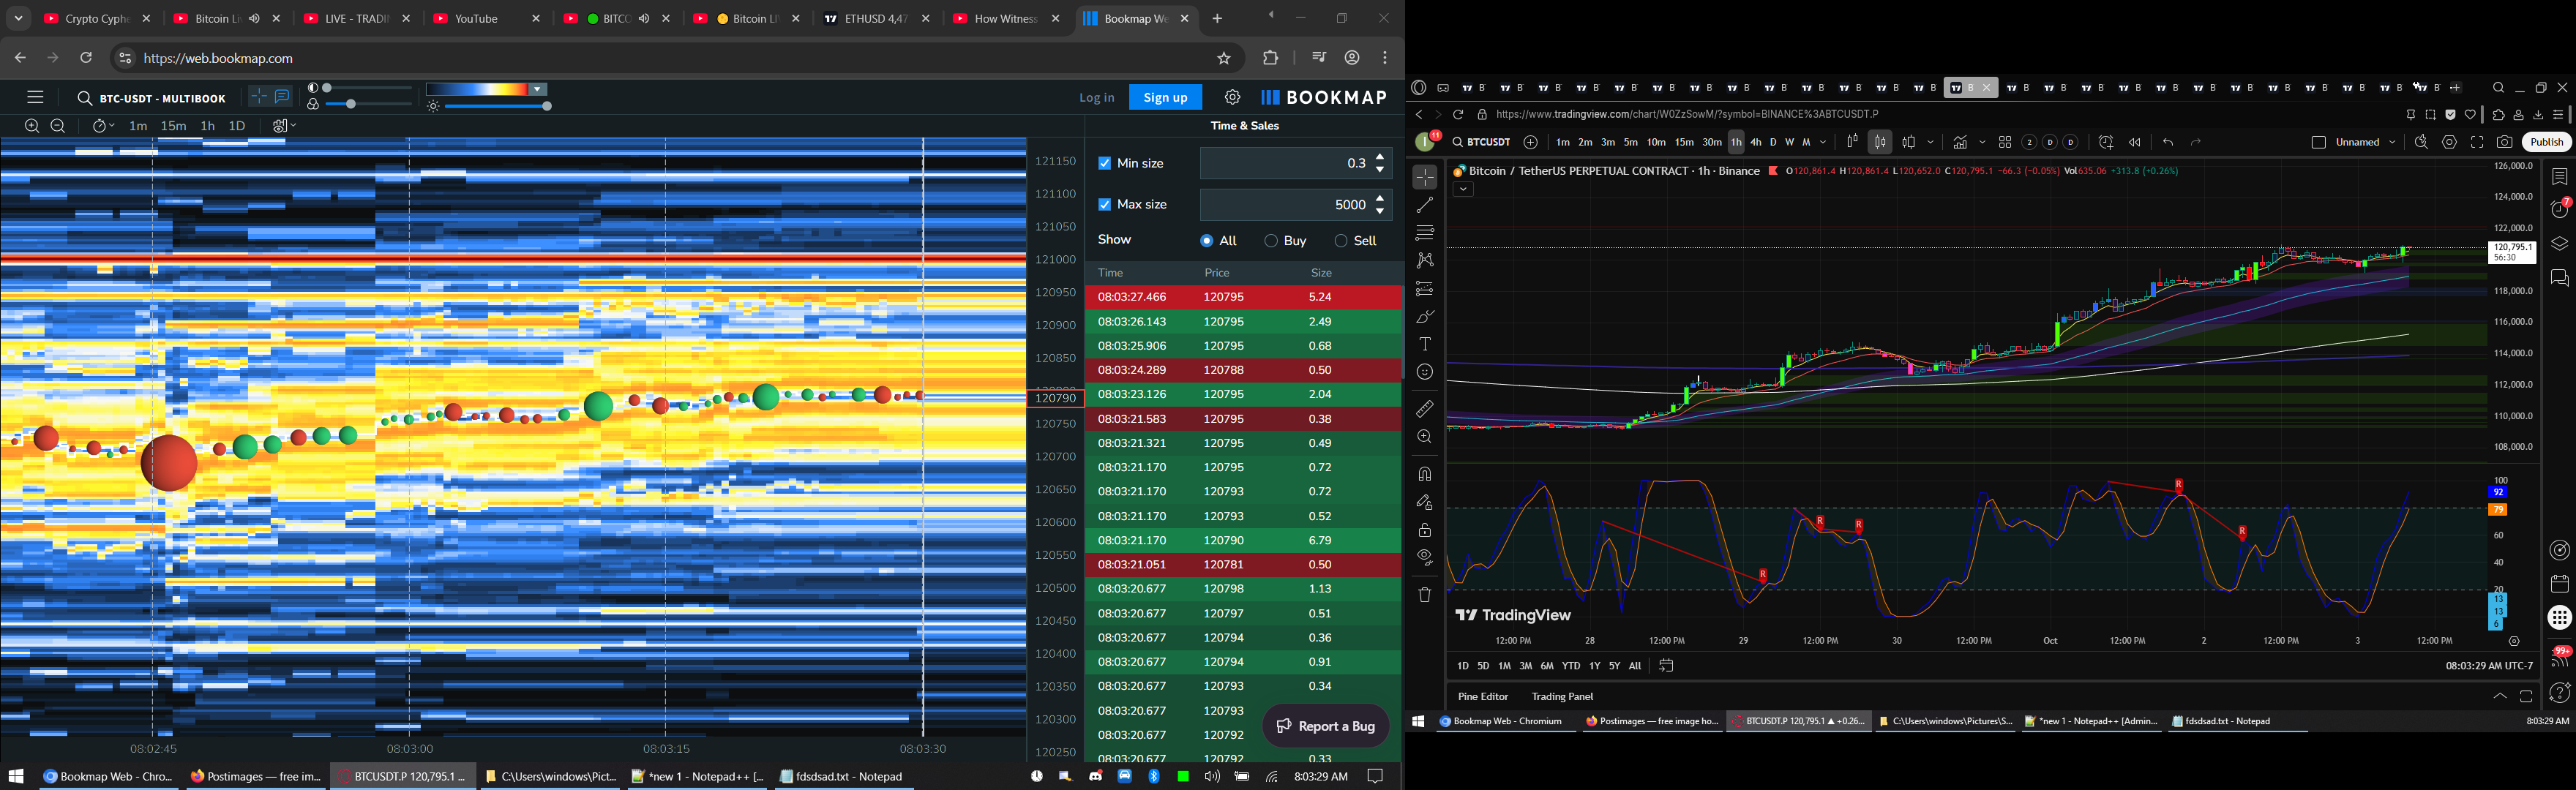Zoom in on the Bookmap heatmap
The height and width of the screenshot is (790, 2576).
click(32, 126)
